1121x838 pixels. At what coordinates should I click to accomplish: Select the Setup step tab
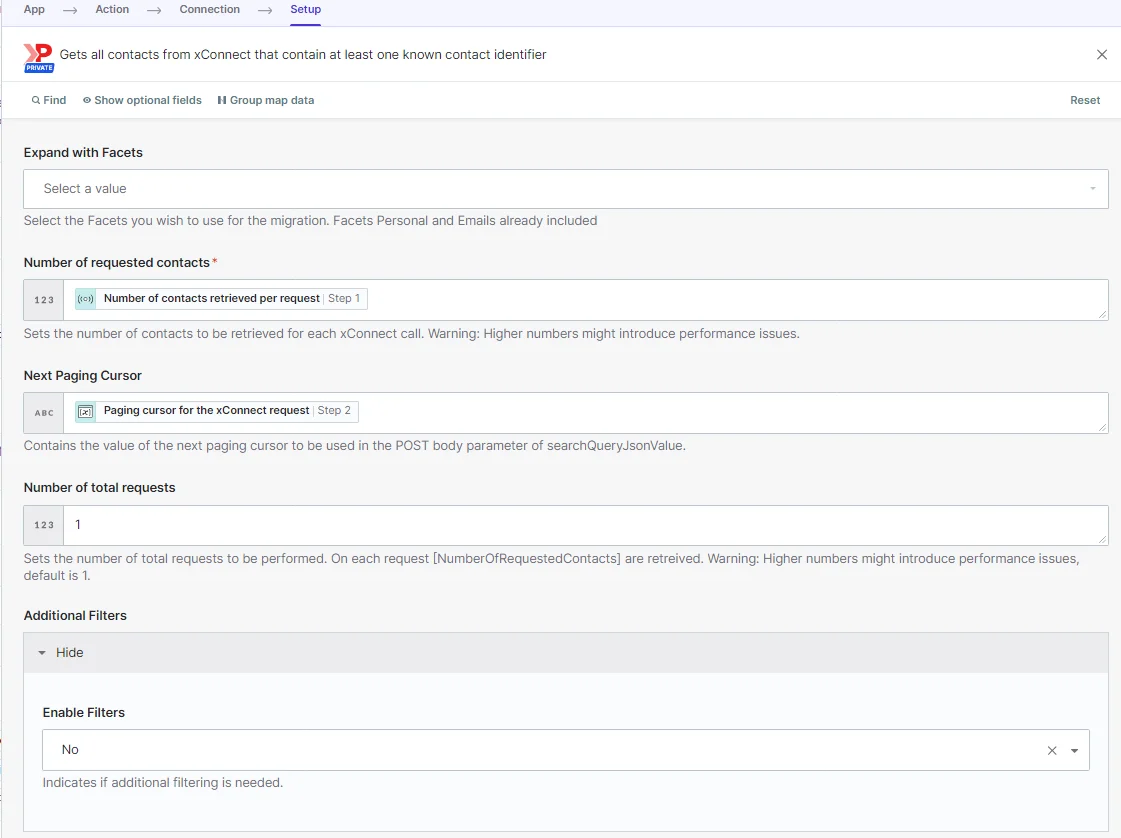[305, 9]
